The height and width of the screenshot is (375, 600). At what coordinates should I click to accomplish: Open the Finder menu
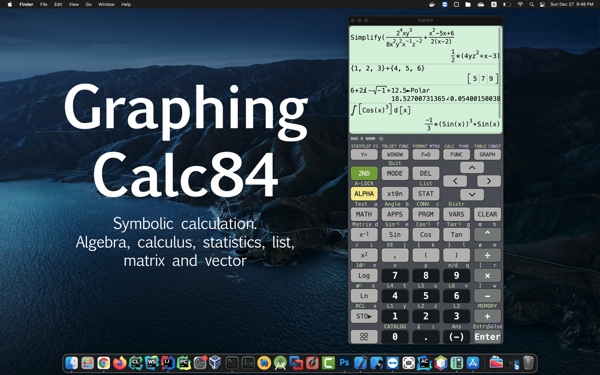click(26, 4)
